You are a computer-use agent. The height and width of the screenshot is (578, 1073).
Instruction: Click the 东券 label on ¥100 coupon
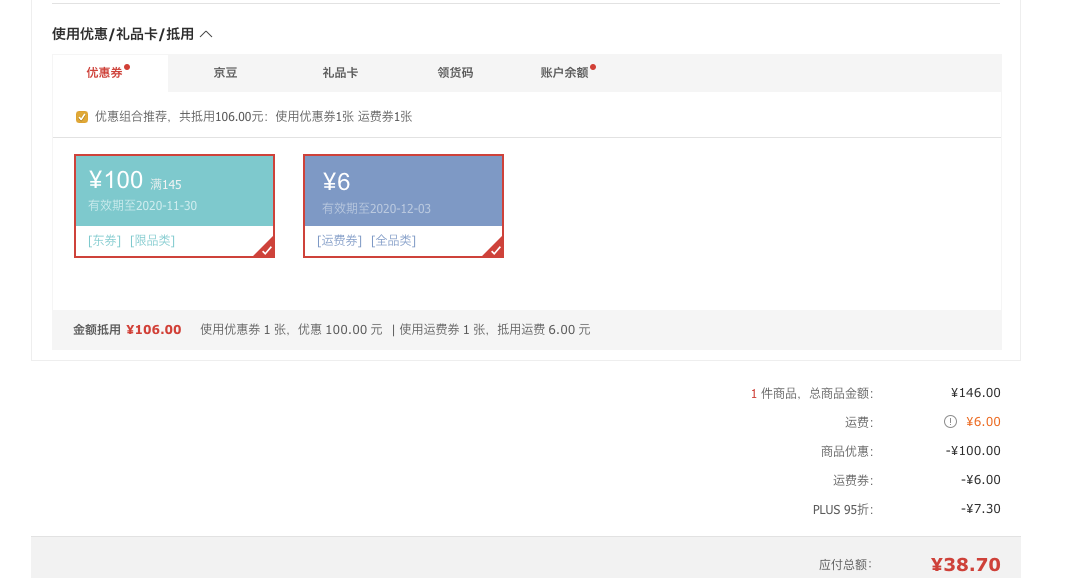coord(105,241)
